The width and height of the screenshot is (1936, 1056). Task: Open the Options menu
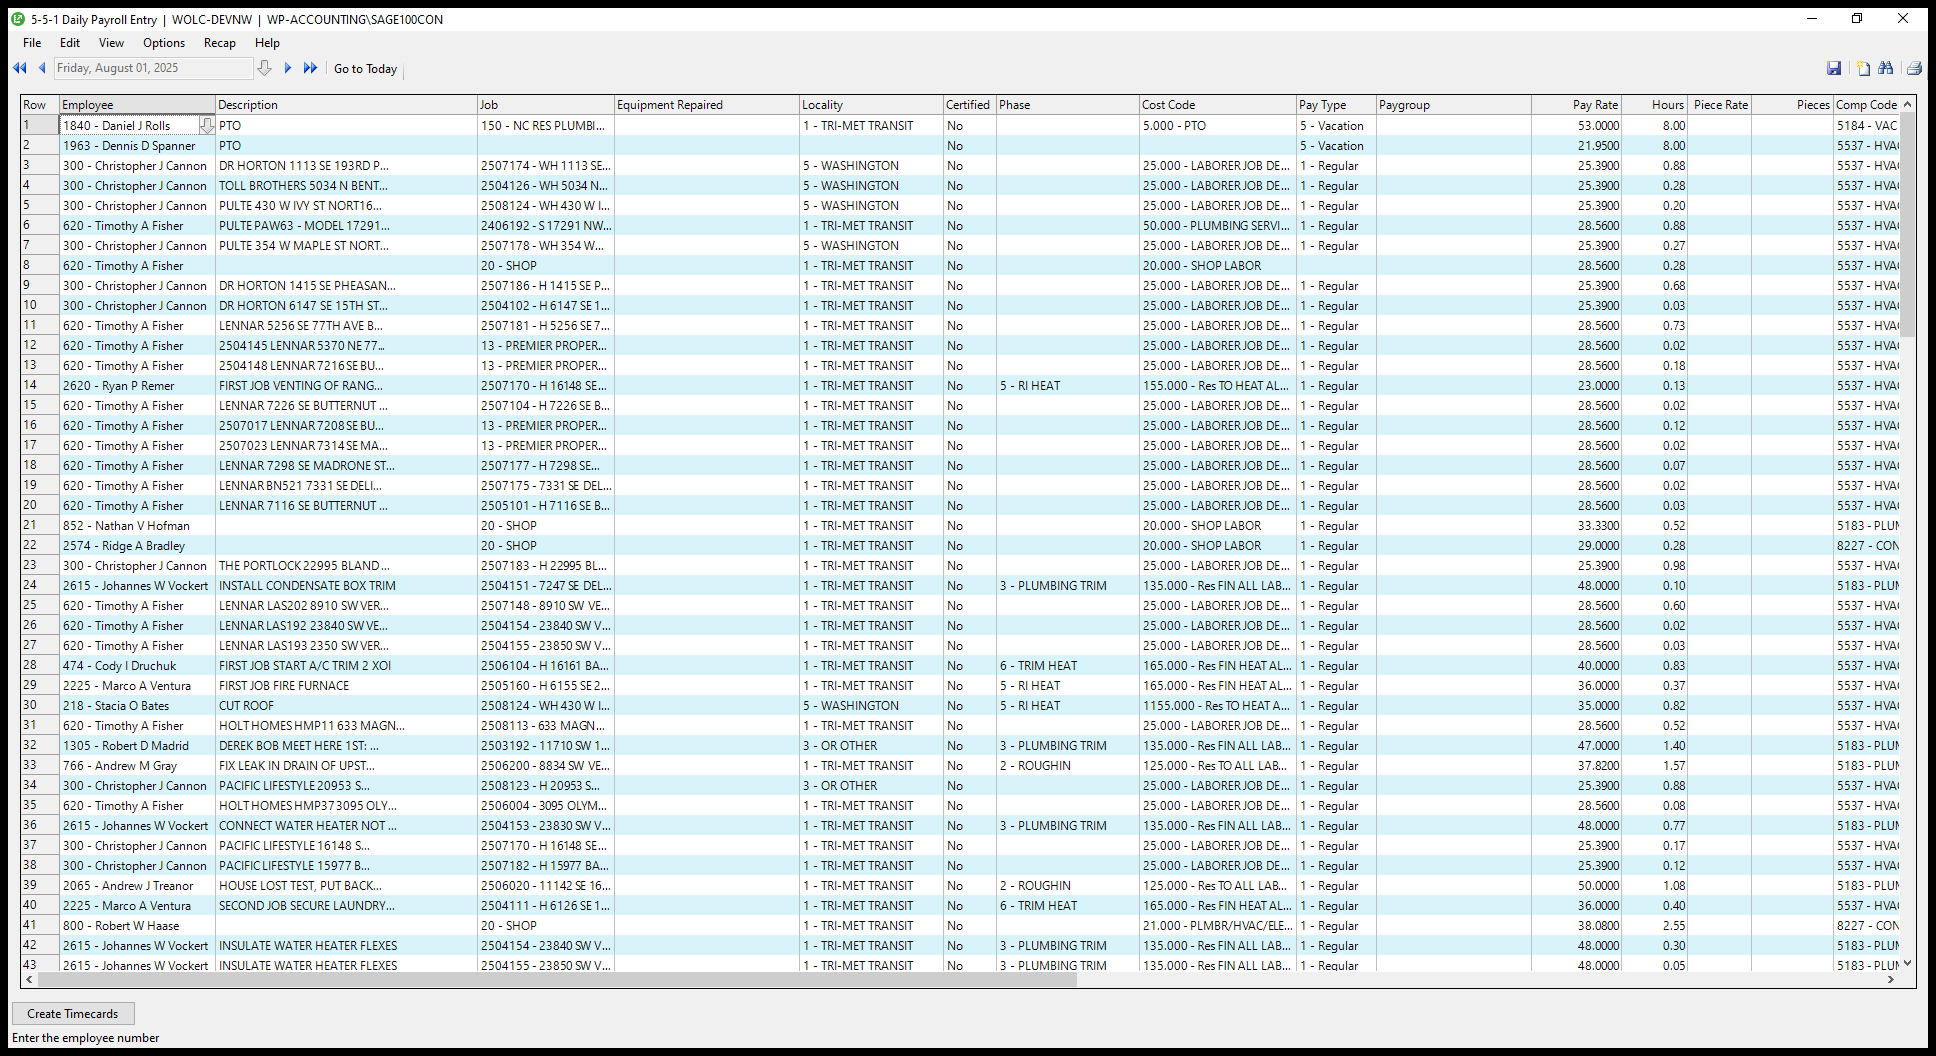(x=164, y=43)
